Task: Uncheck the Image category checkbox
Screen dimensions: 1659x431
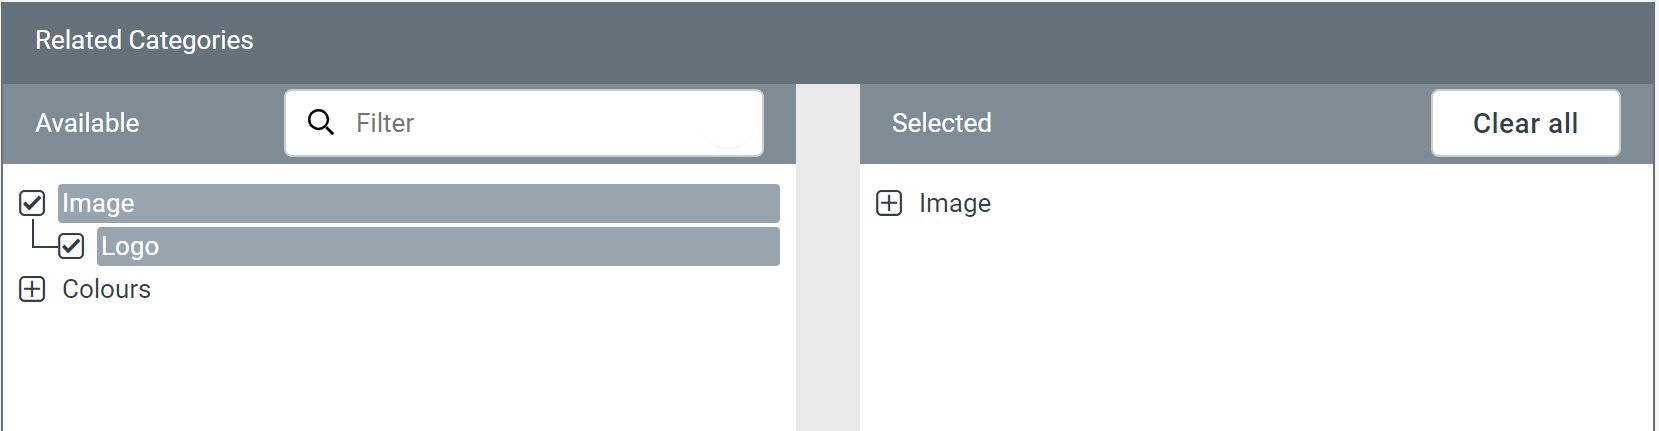Action: 32,203
